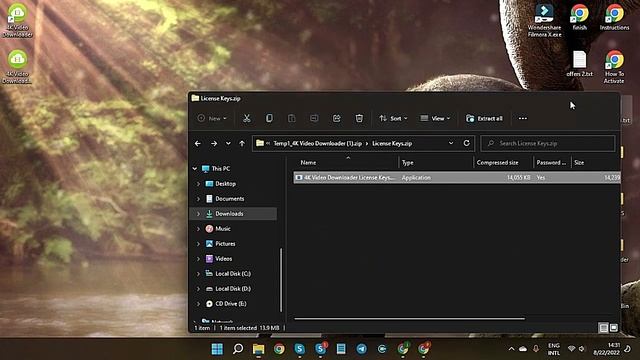The height and width of the screenshot is (360, 640).
Task: Go up one folder level arrow
Action: 242,144
